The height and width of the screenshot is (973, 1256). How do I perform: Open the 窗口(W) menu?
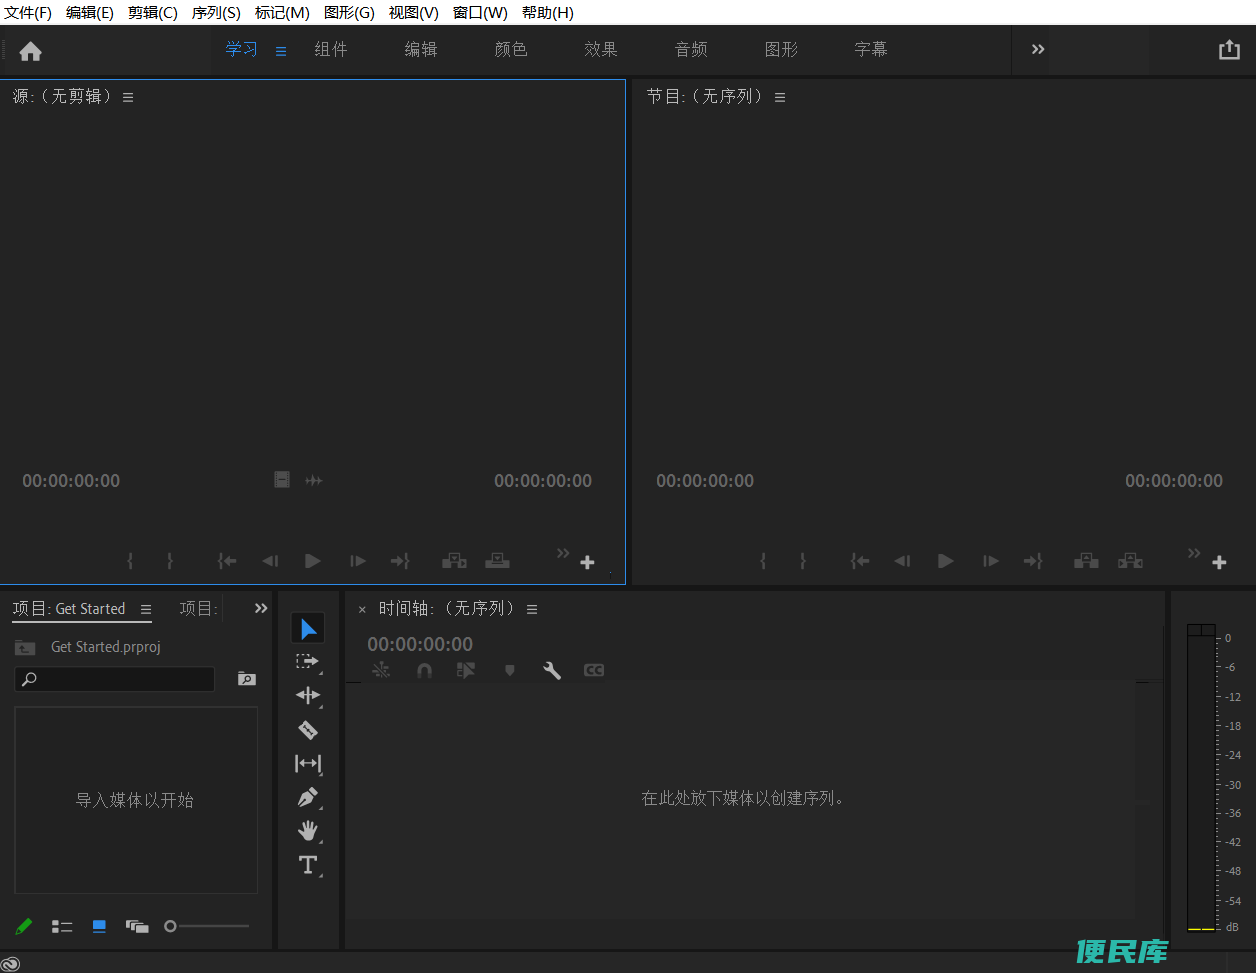[x=480, y=13]
